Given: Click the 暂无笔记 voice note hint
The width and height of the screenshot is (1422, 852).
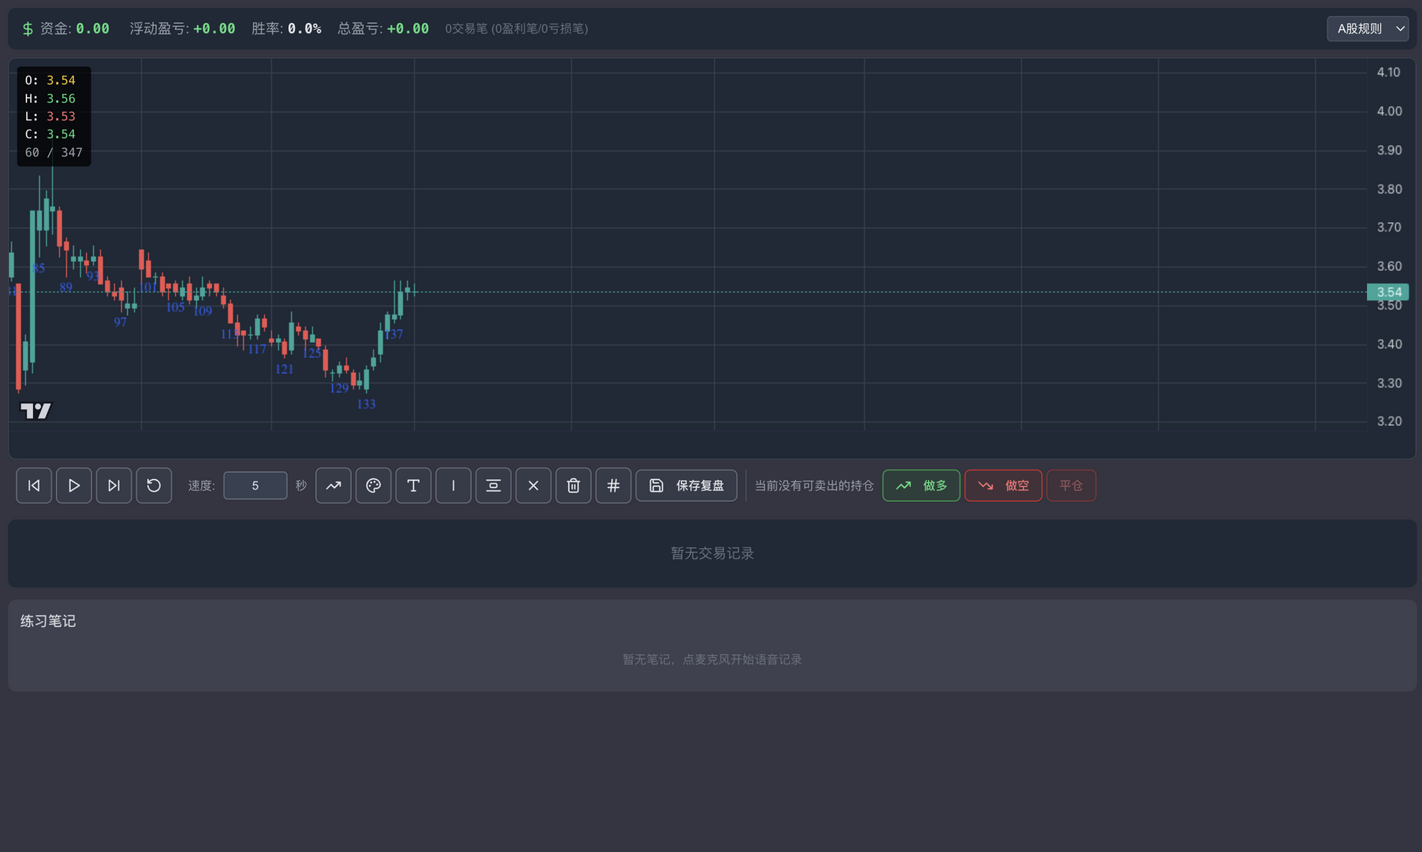Looking at the screenshot, I should click(x=712, y=660).
